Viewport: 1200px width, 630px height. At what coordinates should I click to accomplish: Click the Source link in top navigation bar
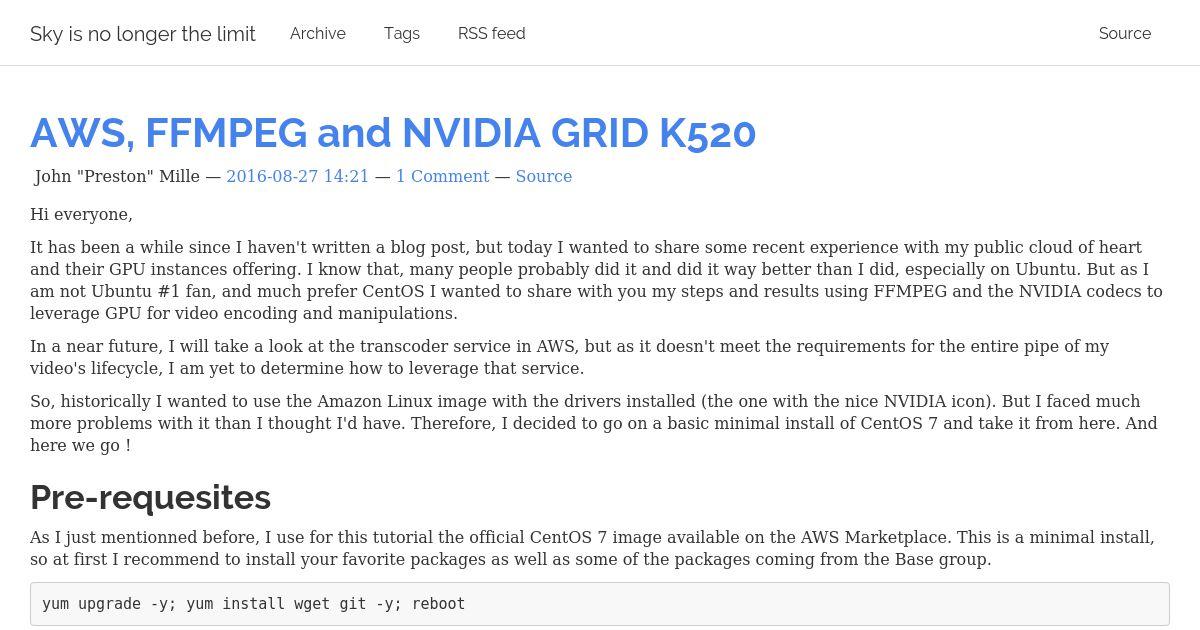pos(1125,33)
